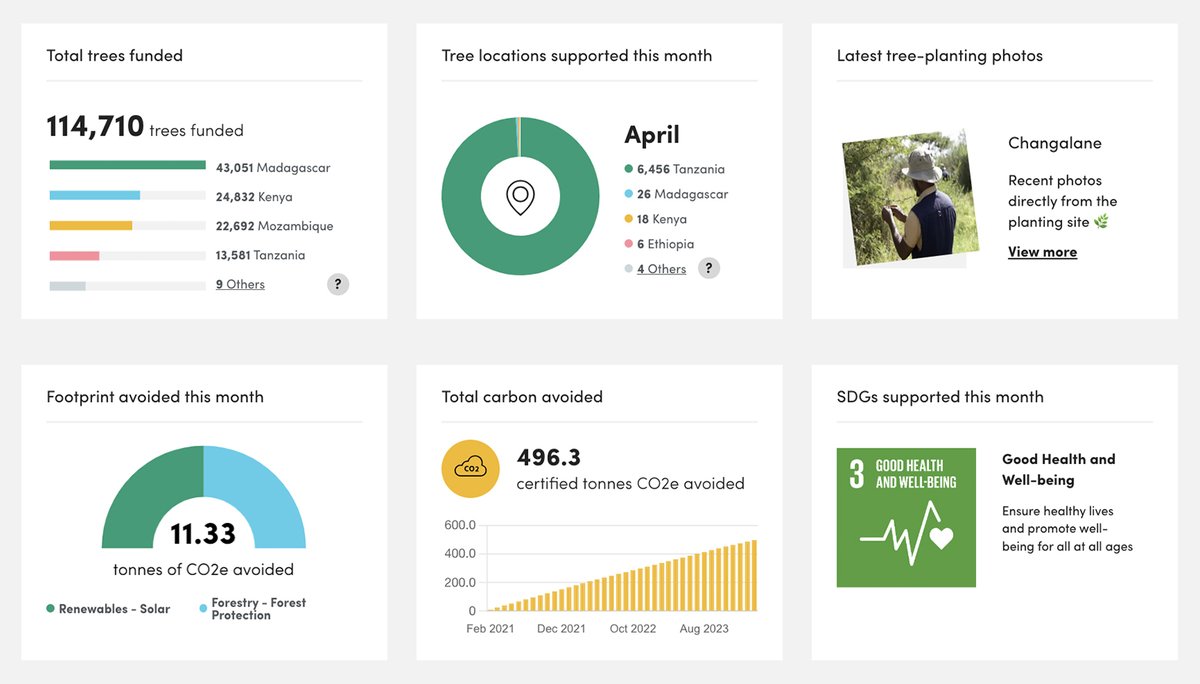Viewport: 1200px width, 684px height.
Task: Click the 496.3 carbon total
Action: coord(549,457)
